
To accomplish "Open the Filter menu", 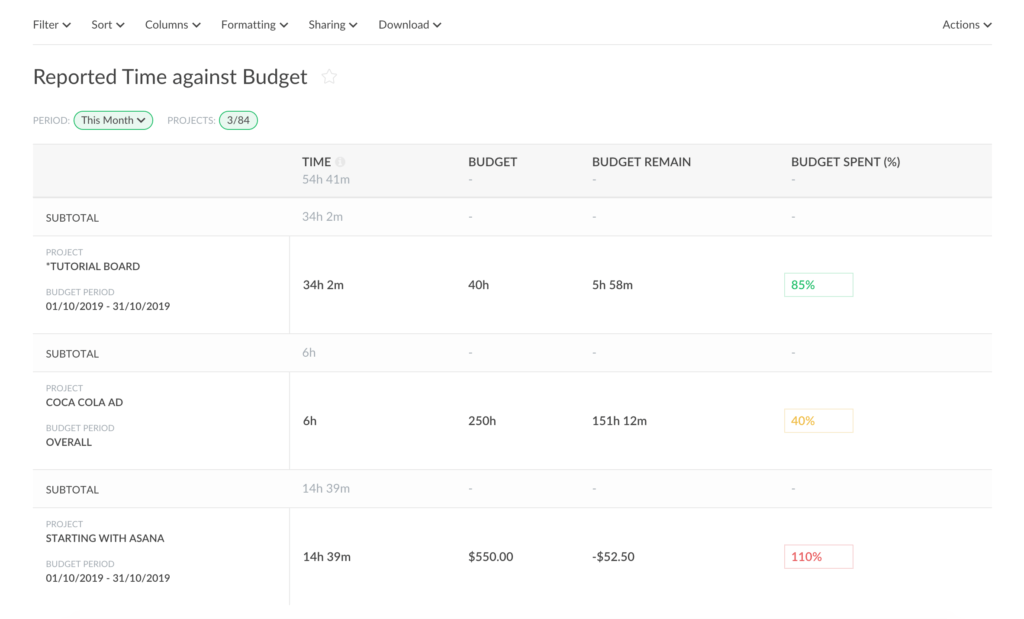I will click(x=51, y=24).
